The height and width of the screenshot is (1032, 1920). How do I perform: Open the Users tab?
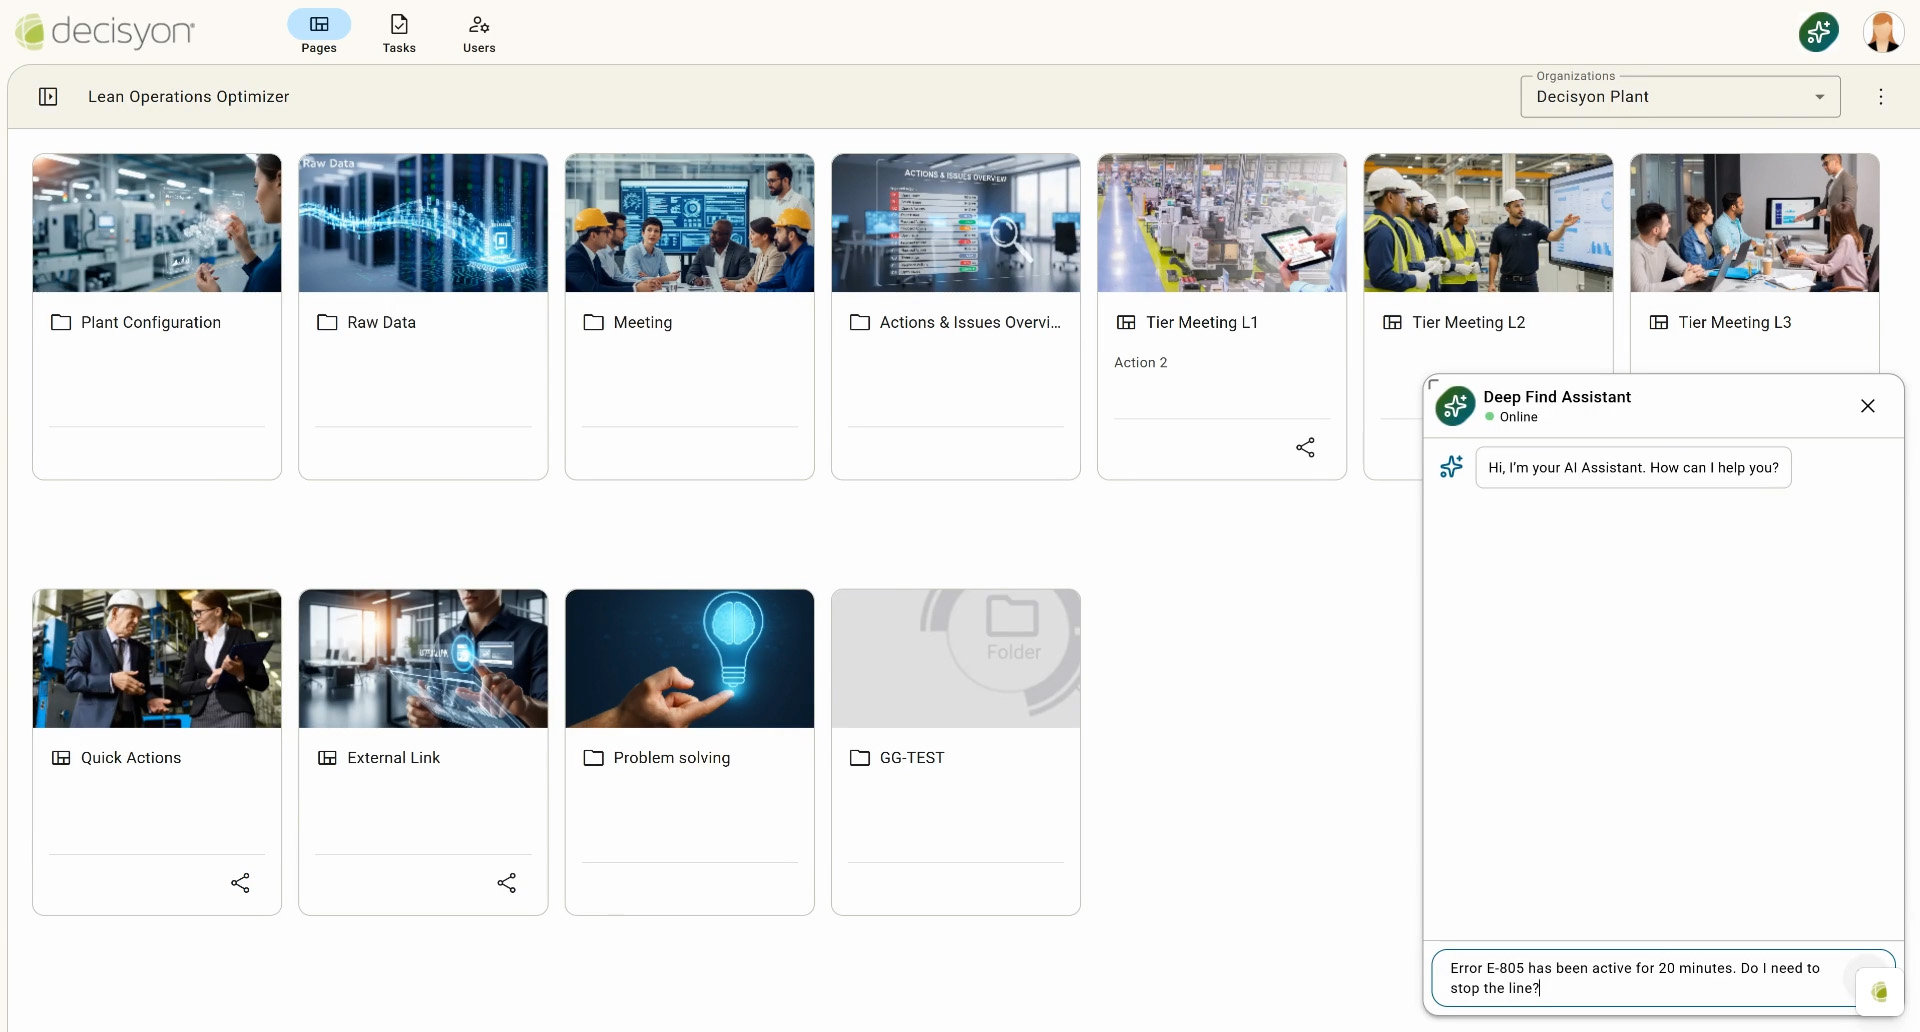pyautogui.click(x=479, y=32)
